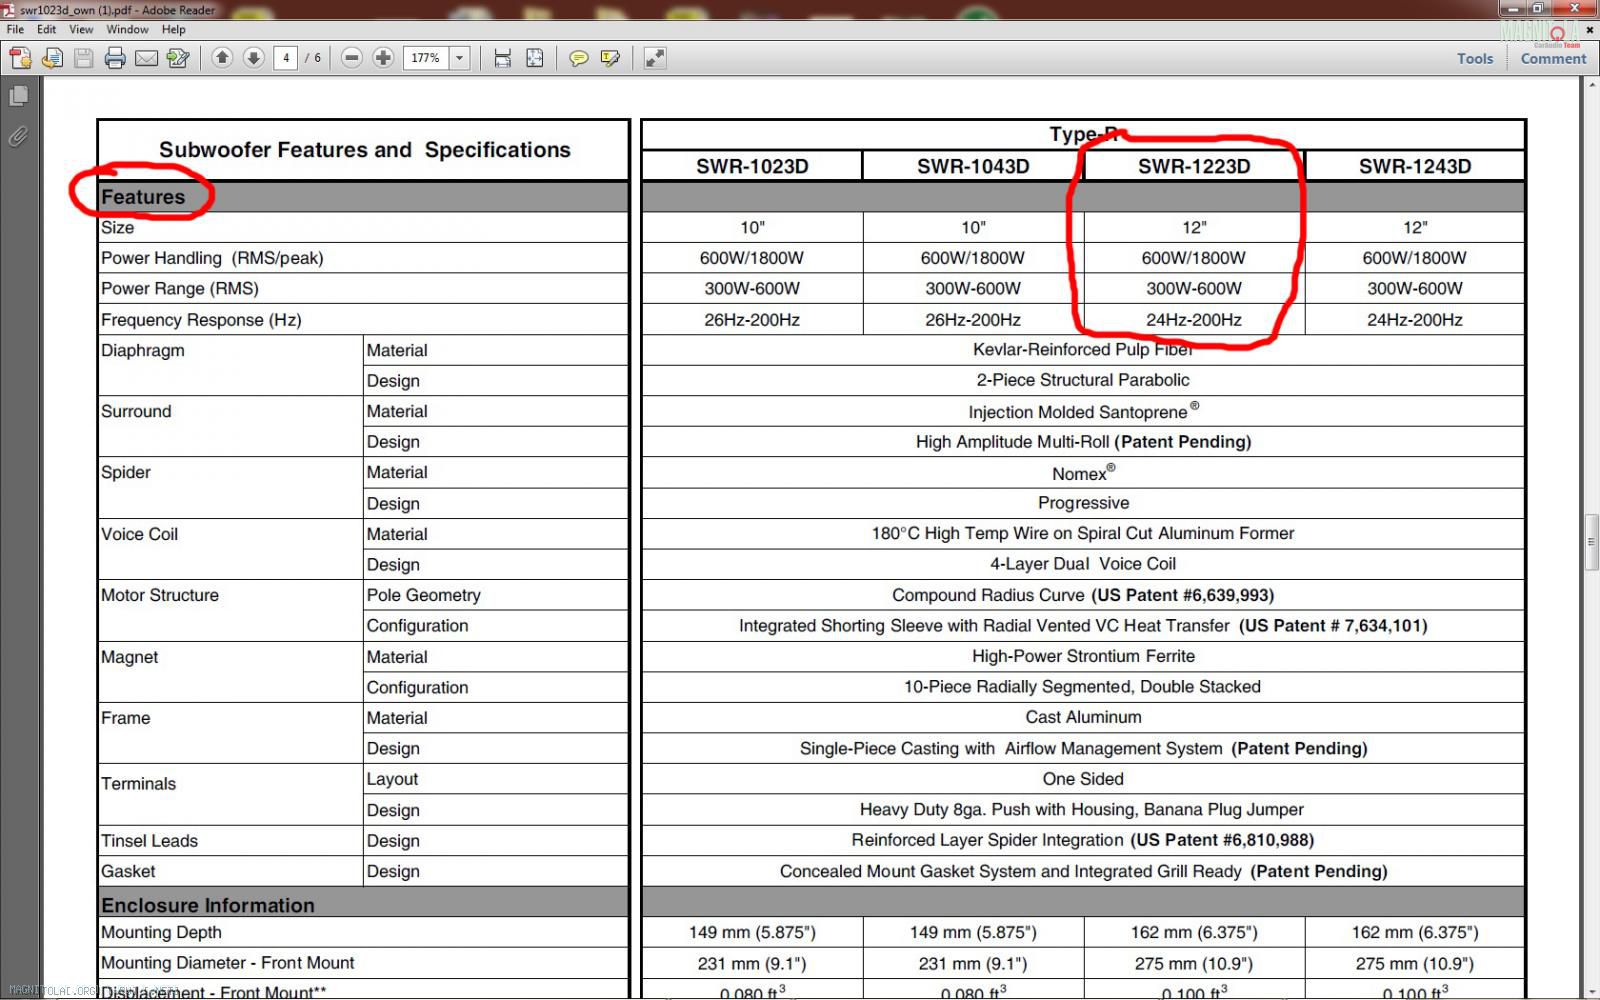This screenshot has width=1600, height=1000.
Task: Select the Highlight Text tool icon
Action: tap(610, 58)
